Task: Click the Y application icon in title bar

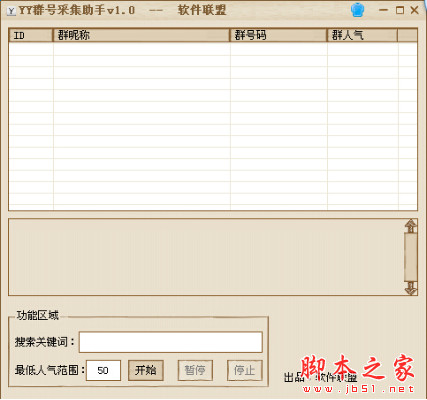Action: 11,11
